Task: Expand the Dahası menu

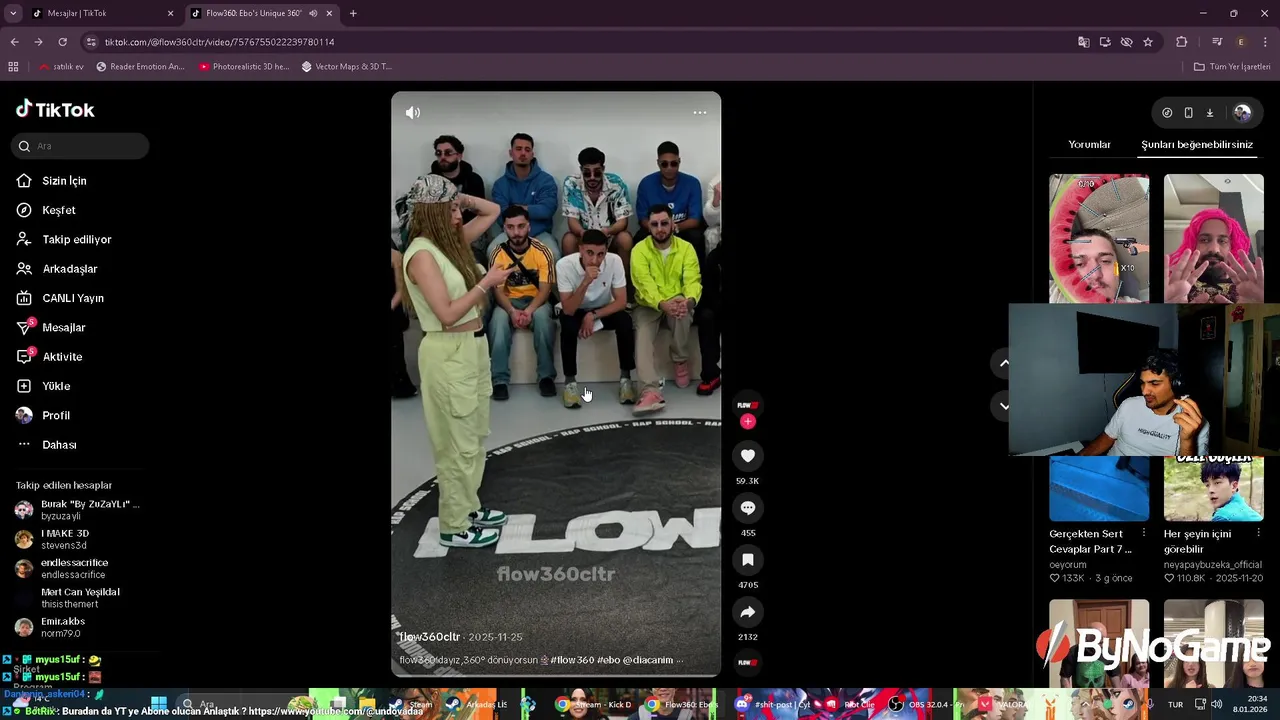Action: [46, 445]
